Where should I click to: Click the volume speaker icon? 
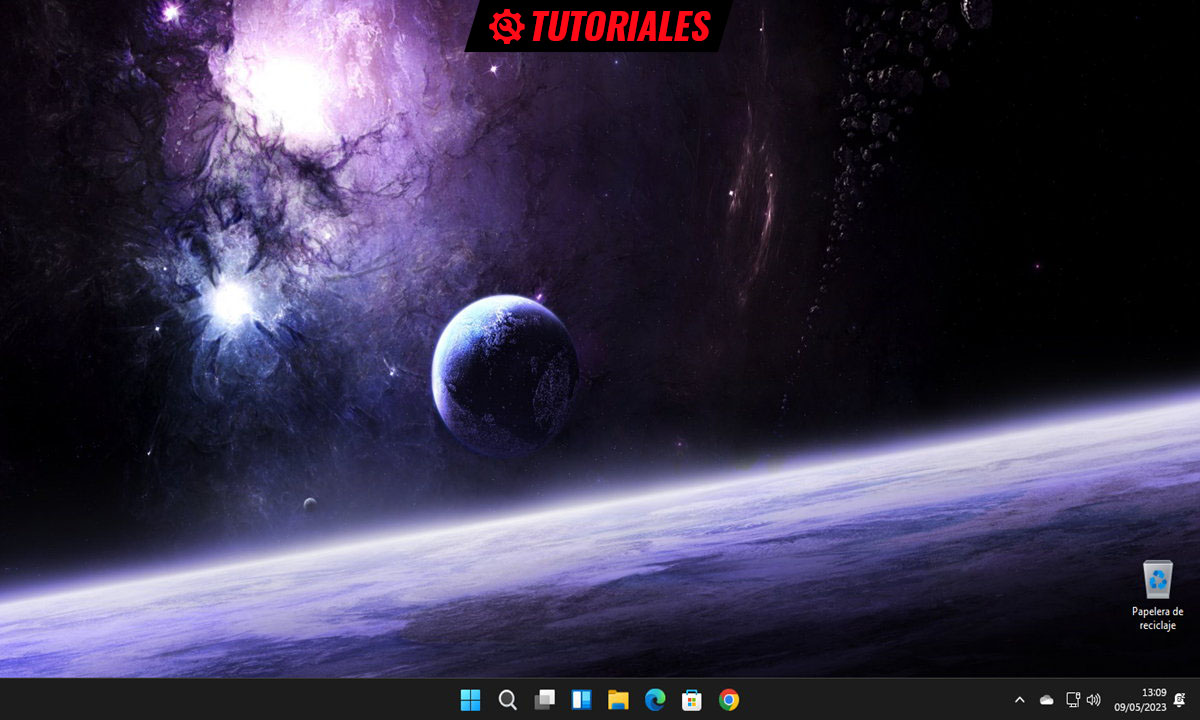tap(1093, 700)
